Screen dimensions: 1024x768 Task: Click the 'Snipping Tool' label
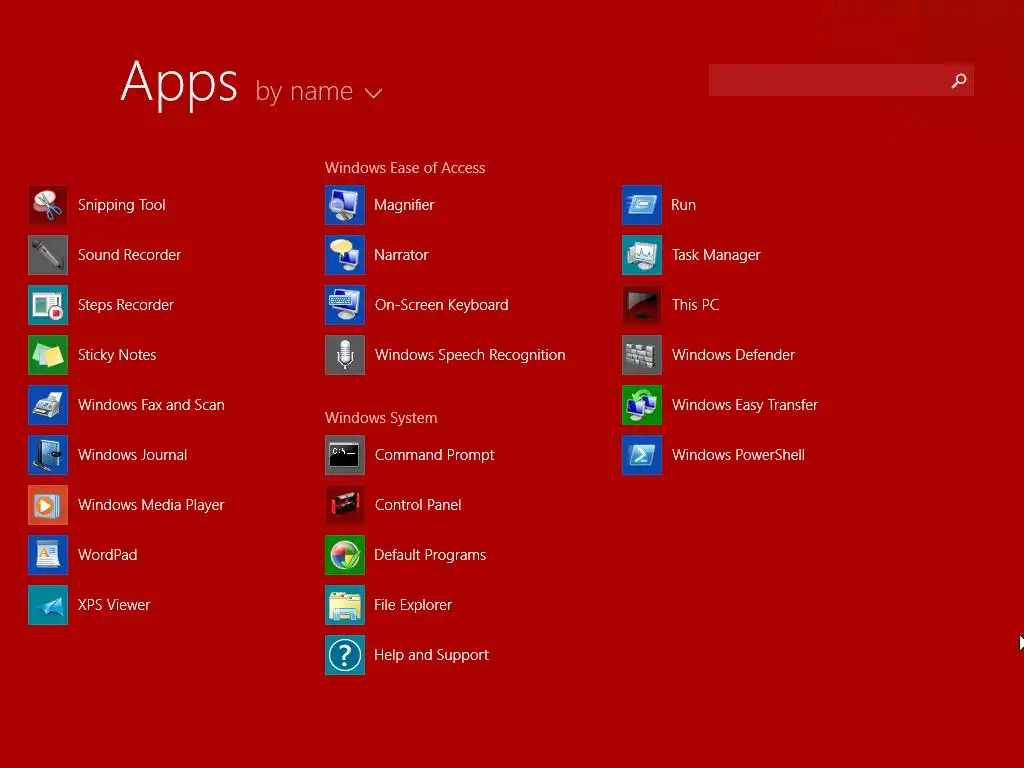click(121, 205)
